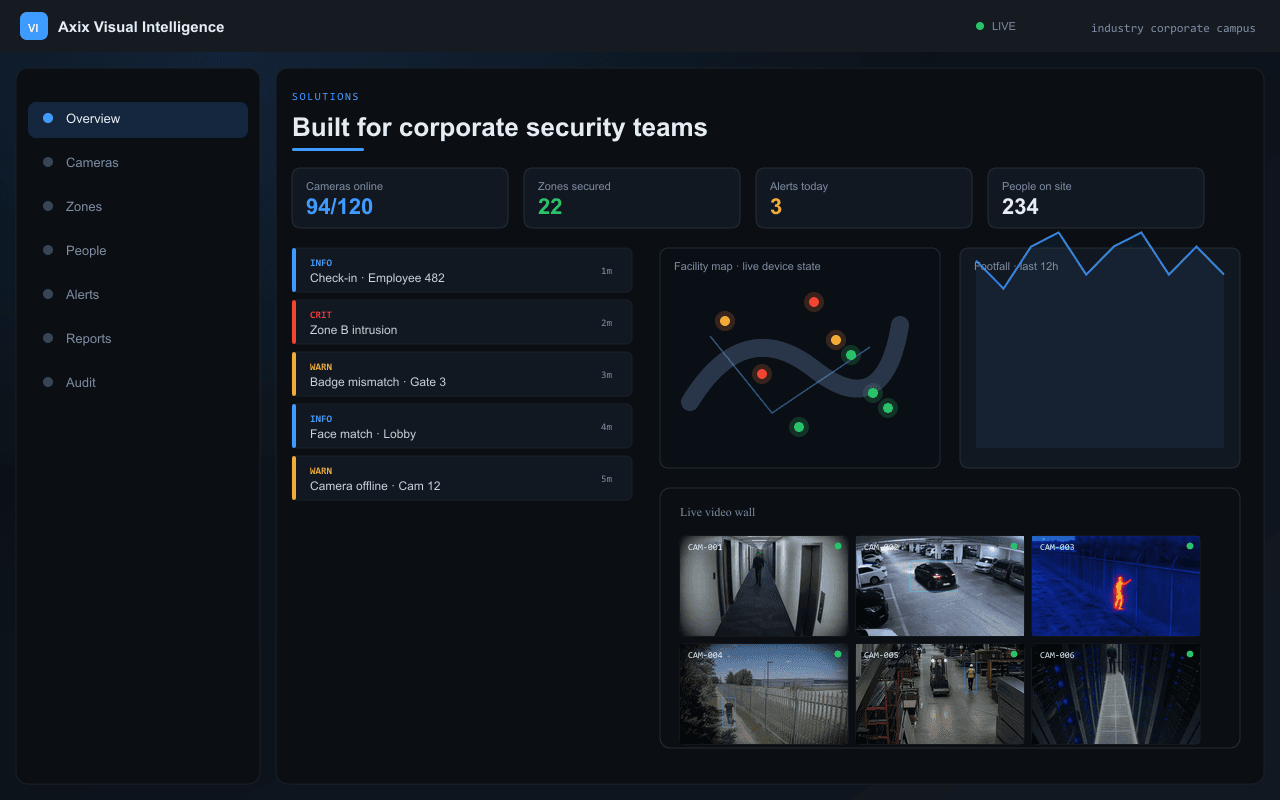
Task: Navigate to Alerts in the sidebar
Action: (x=138, y=295)
